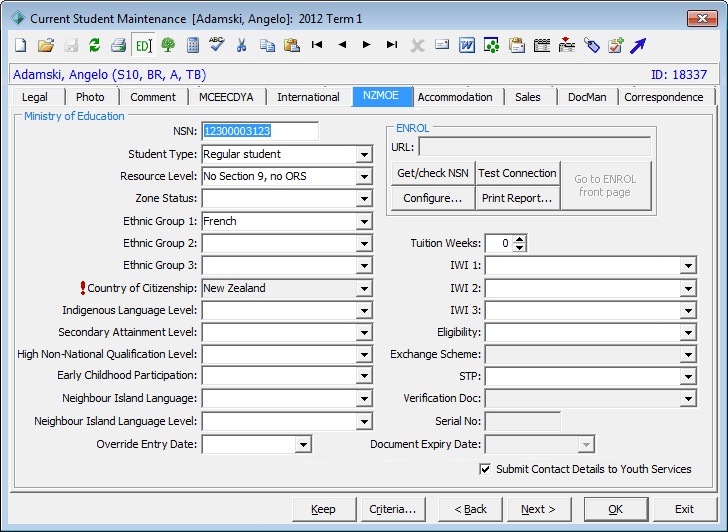This screenshot has height=532, width=728.
Task: Open the Correspondence tab
Action: click(x=663, y=97)
